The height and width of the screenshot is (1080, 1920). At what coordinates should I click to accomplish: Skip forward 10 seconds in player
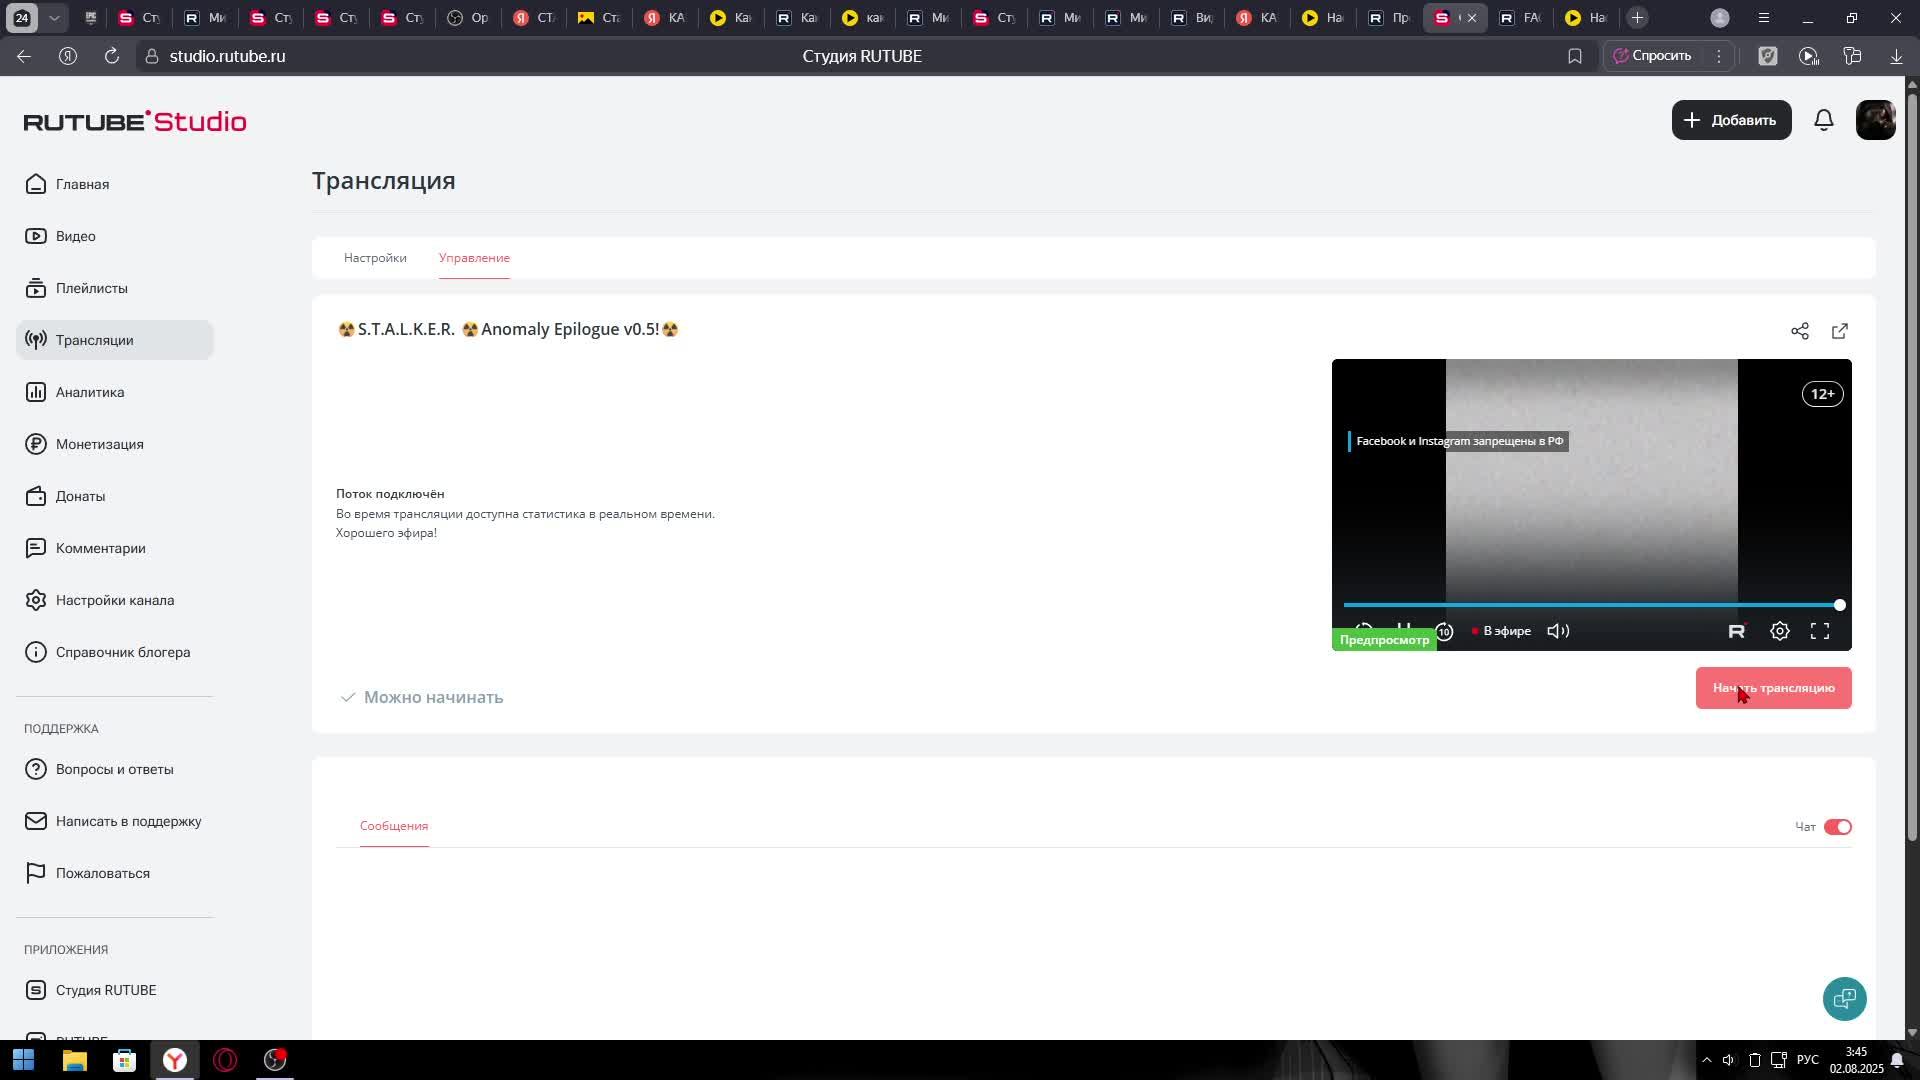1445,631
